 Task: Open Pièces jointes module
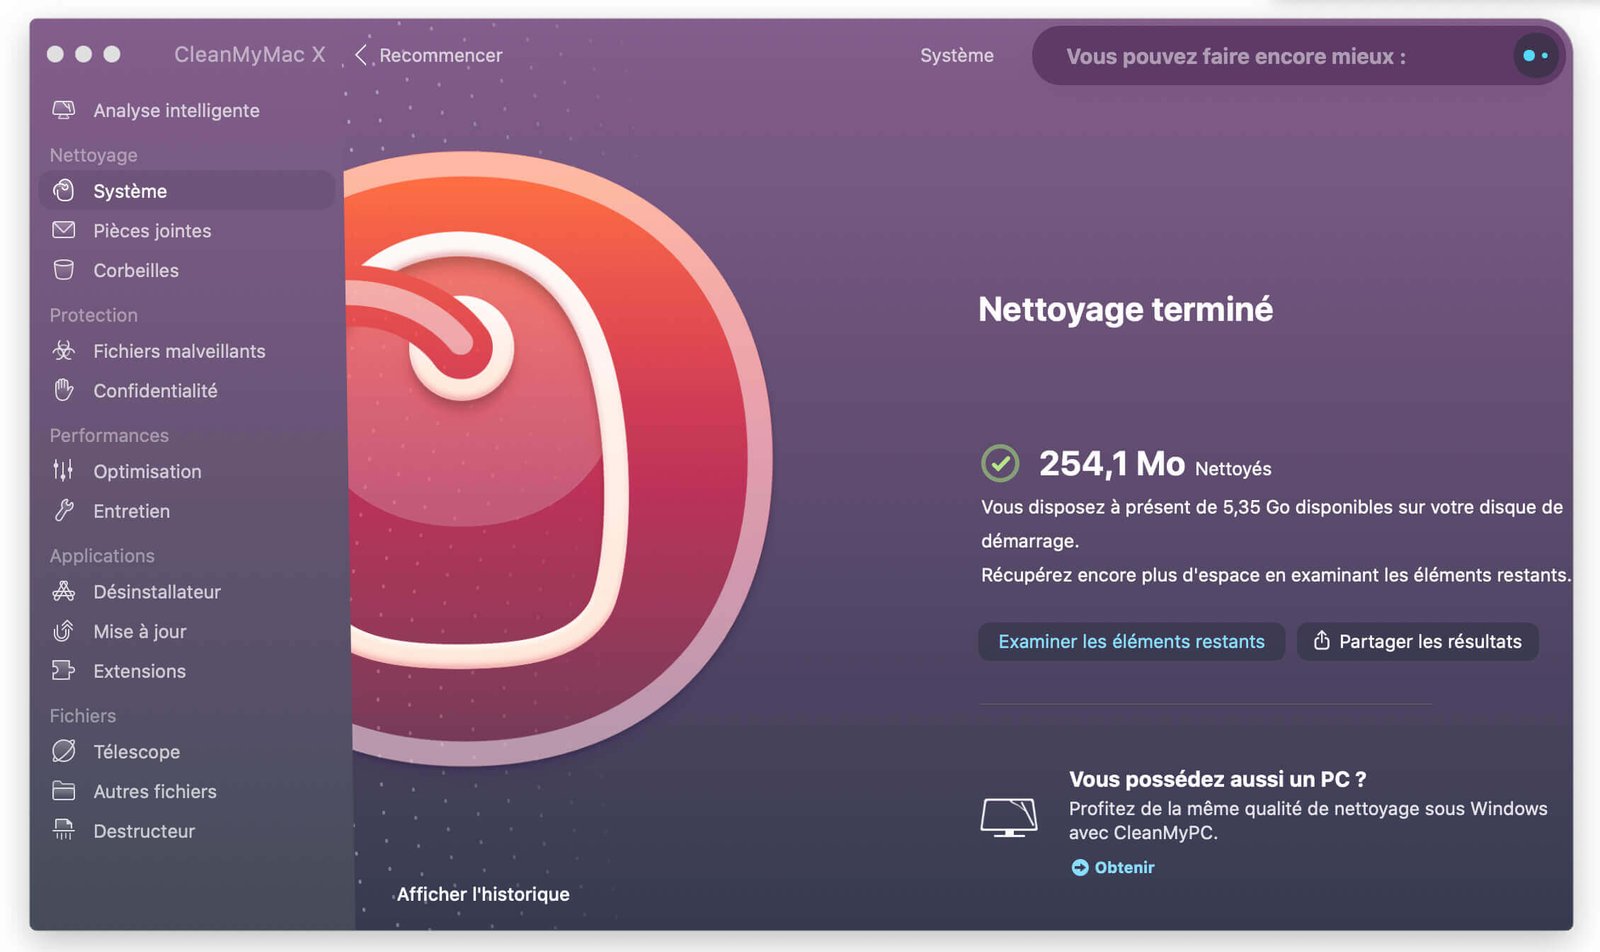point(186,230)
